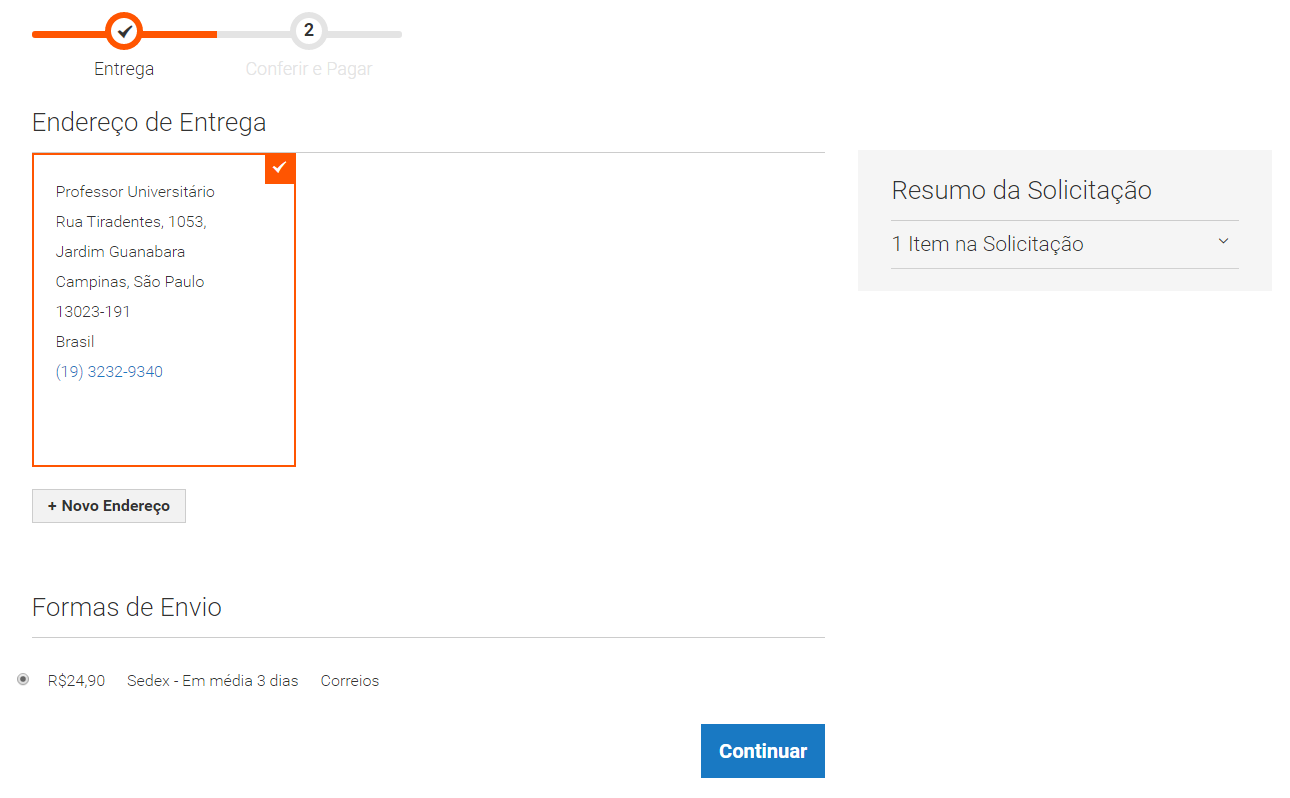The width and height of the screenshot is (1290, 798).
Task: Click the "Resumo da Solicitação" heading
Action: pyautogui.click(x=1021, y=190)
